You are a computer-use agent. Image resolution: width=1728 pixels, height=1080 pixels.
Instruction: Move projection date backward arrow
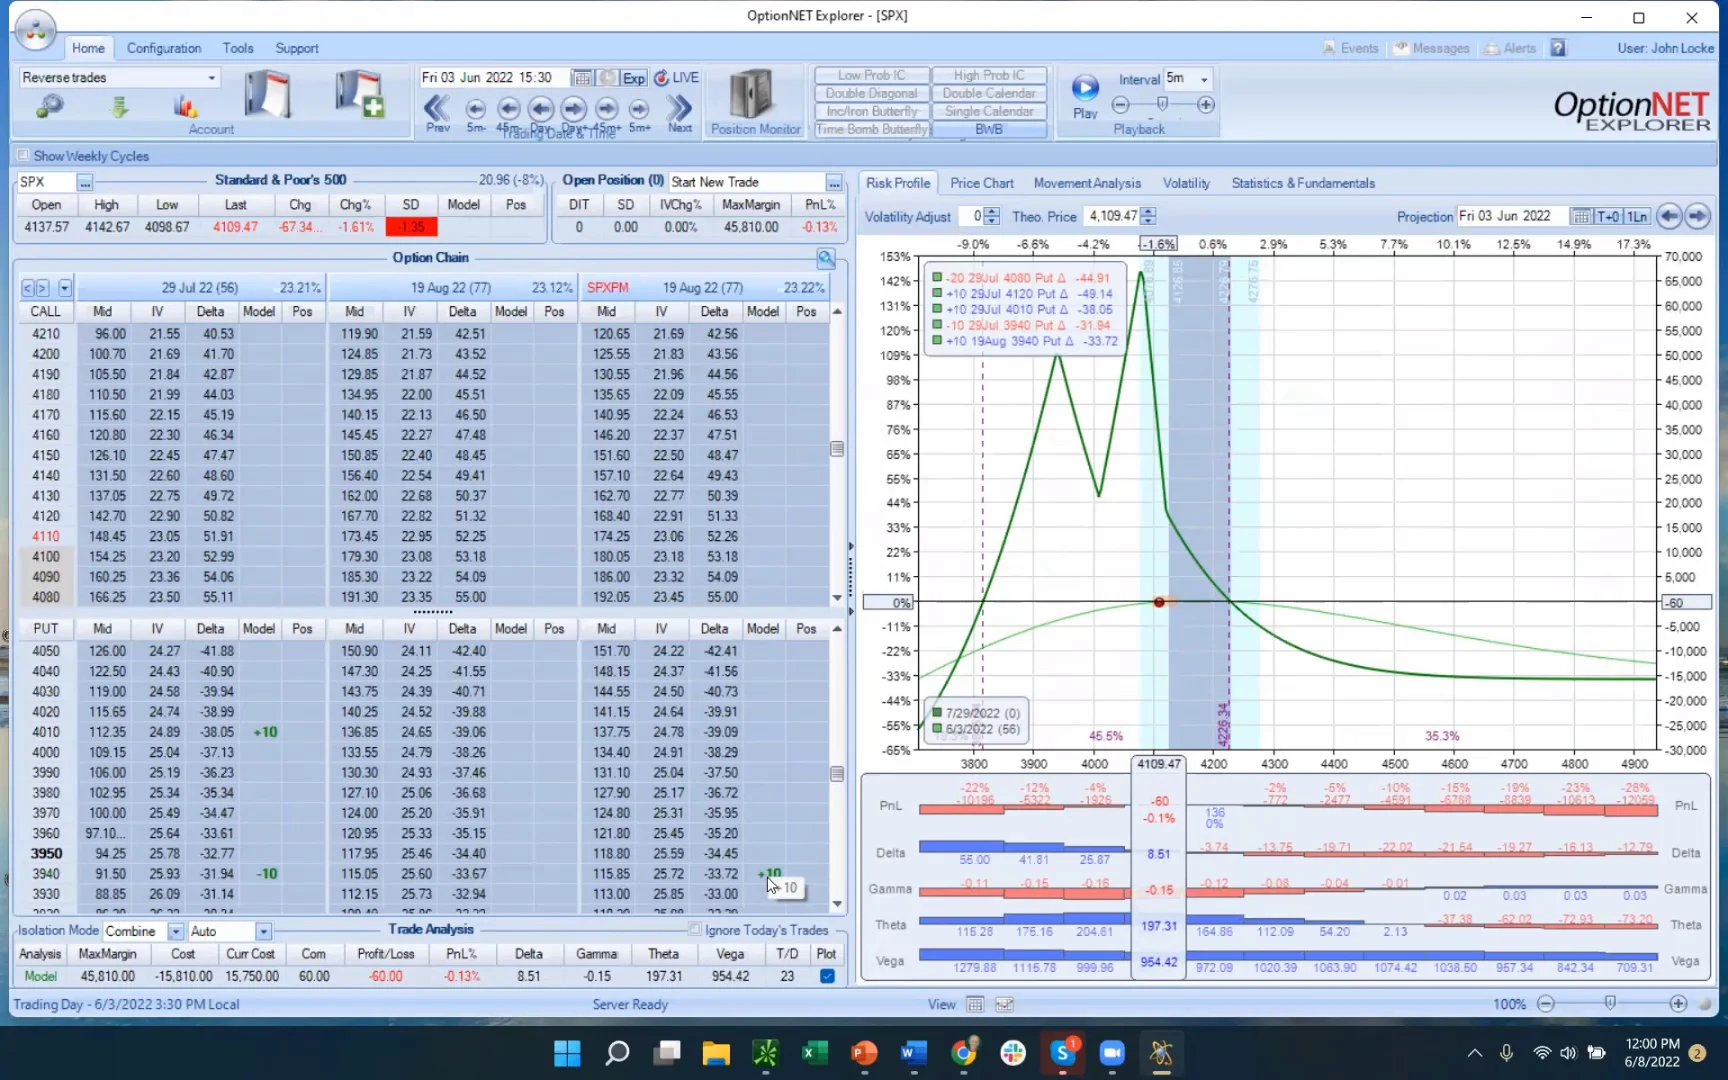pos(1669,216)
